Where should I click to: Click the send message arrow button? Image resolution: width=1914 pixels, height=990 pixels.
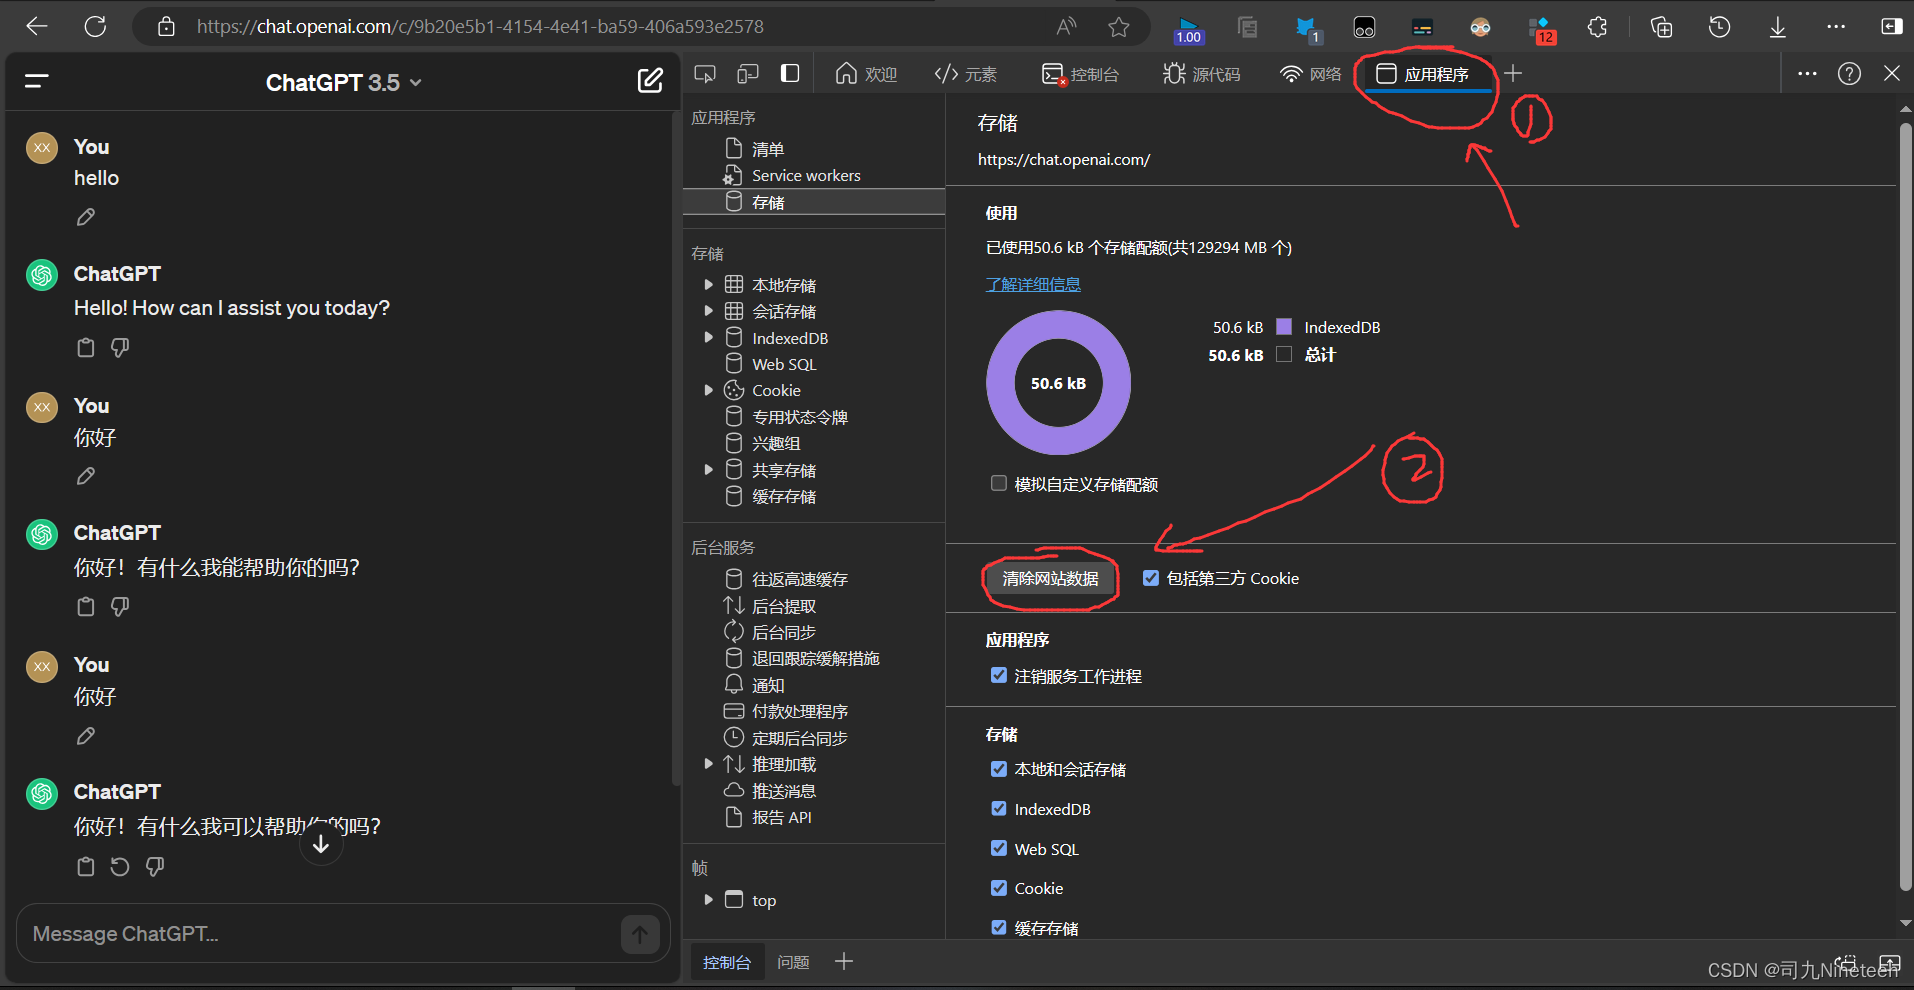640,935
